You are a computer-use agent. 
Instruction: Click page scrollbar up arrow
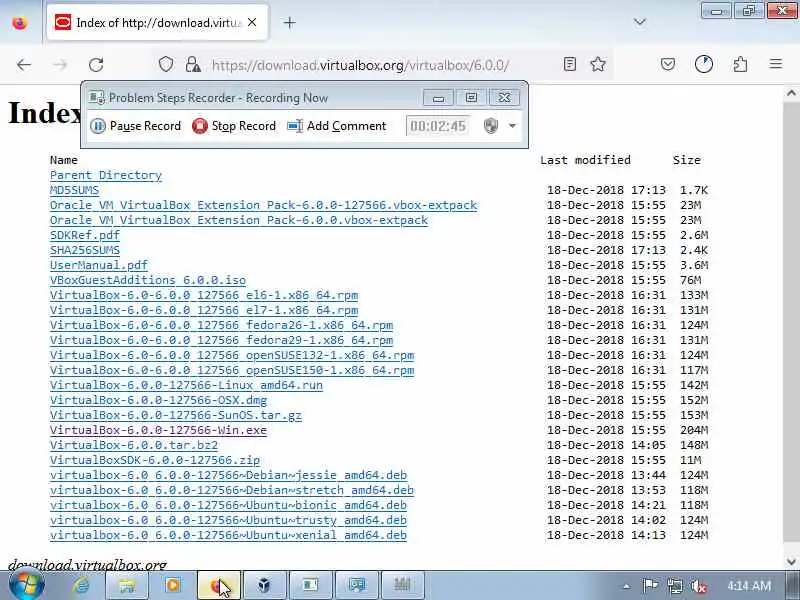pos(791,93)
